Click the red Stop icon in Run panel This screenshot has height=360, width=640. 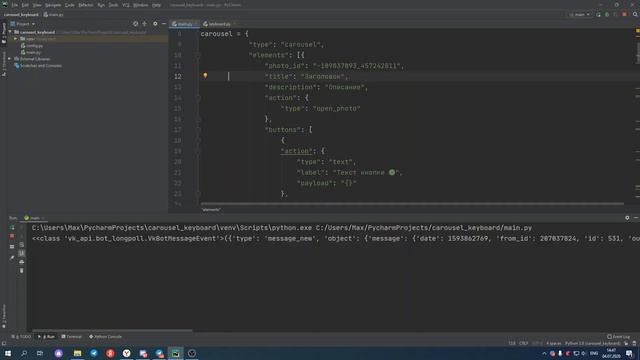pos(12,236)
